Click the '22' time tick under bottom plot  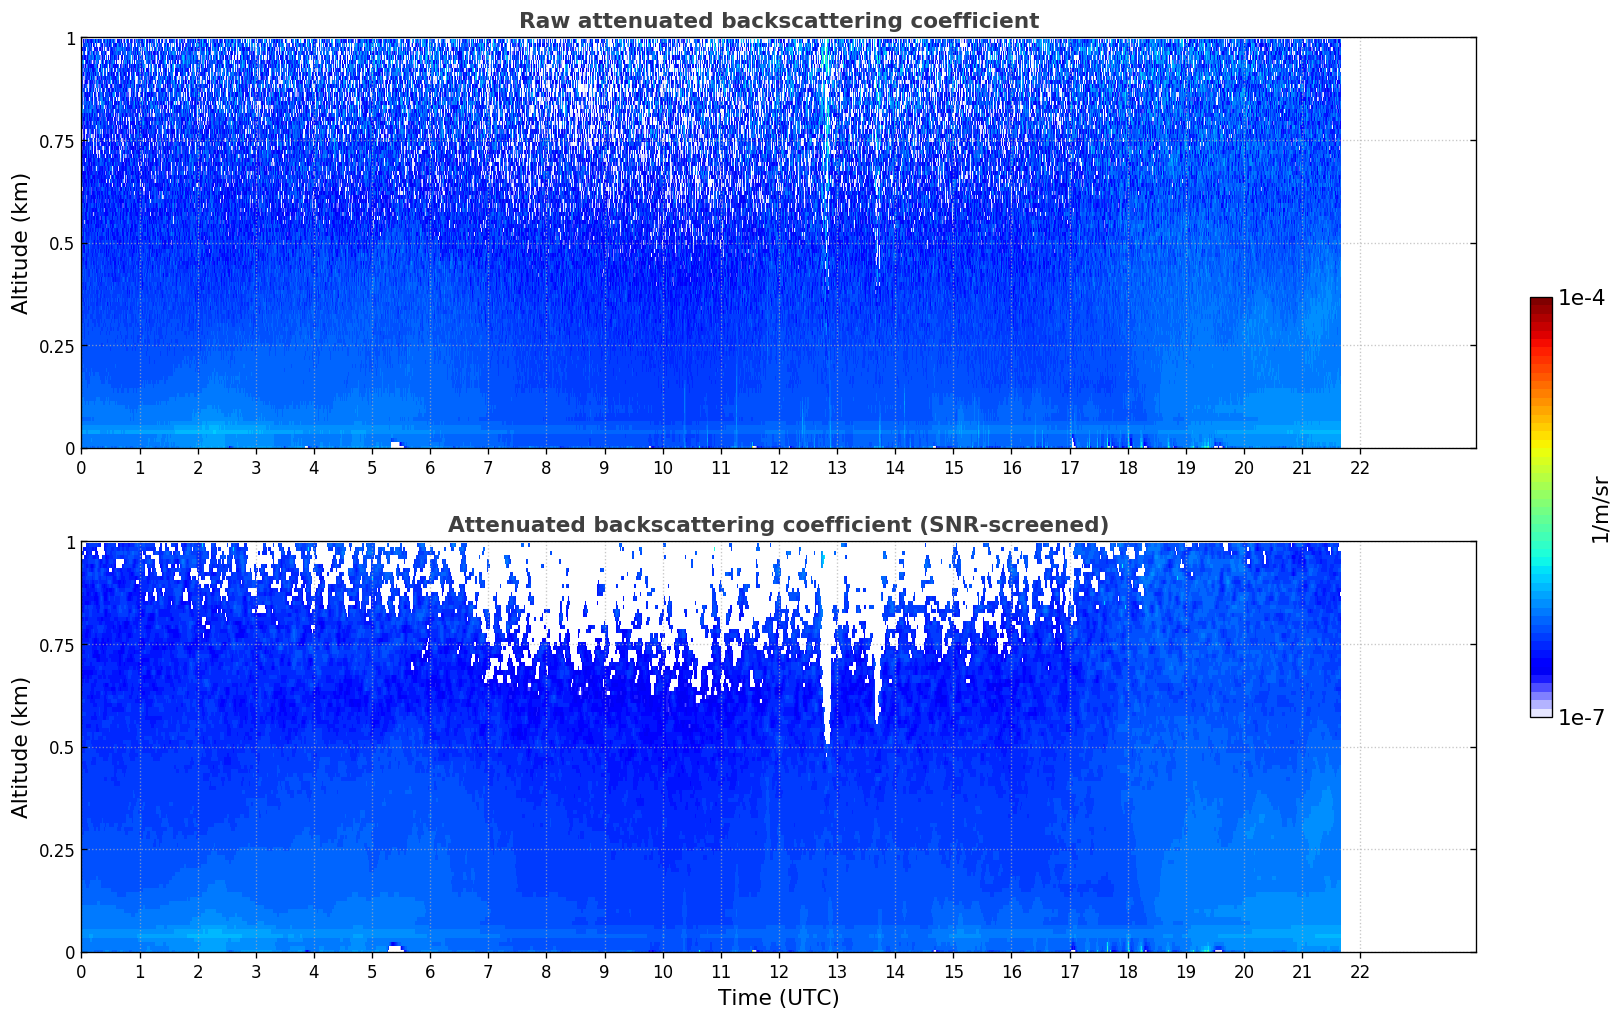(x=1360, y=971)
